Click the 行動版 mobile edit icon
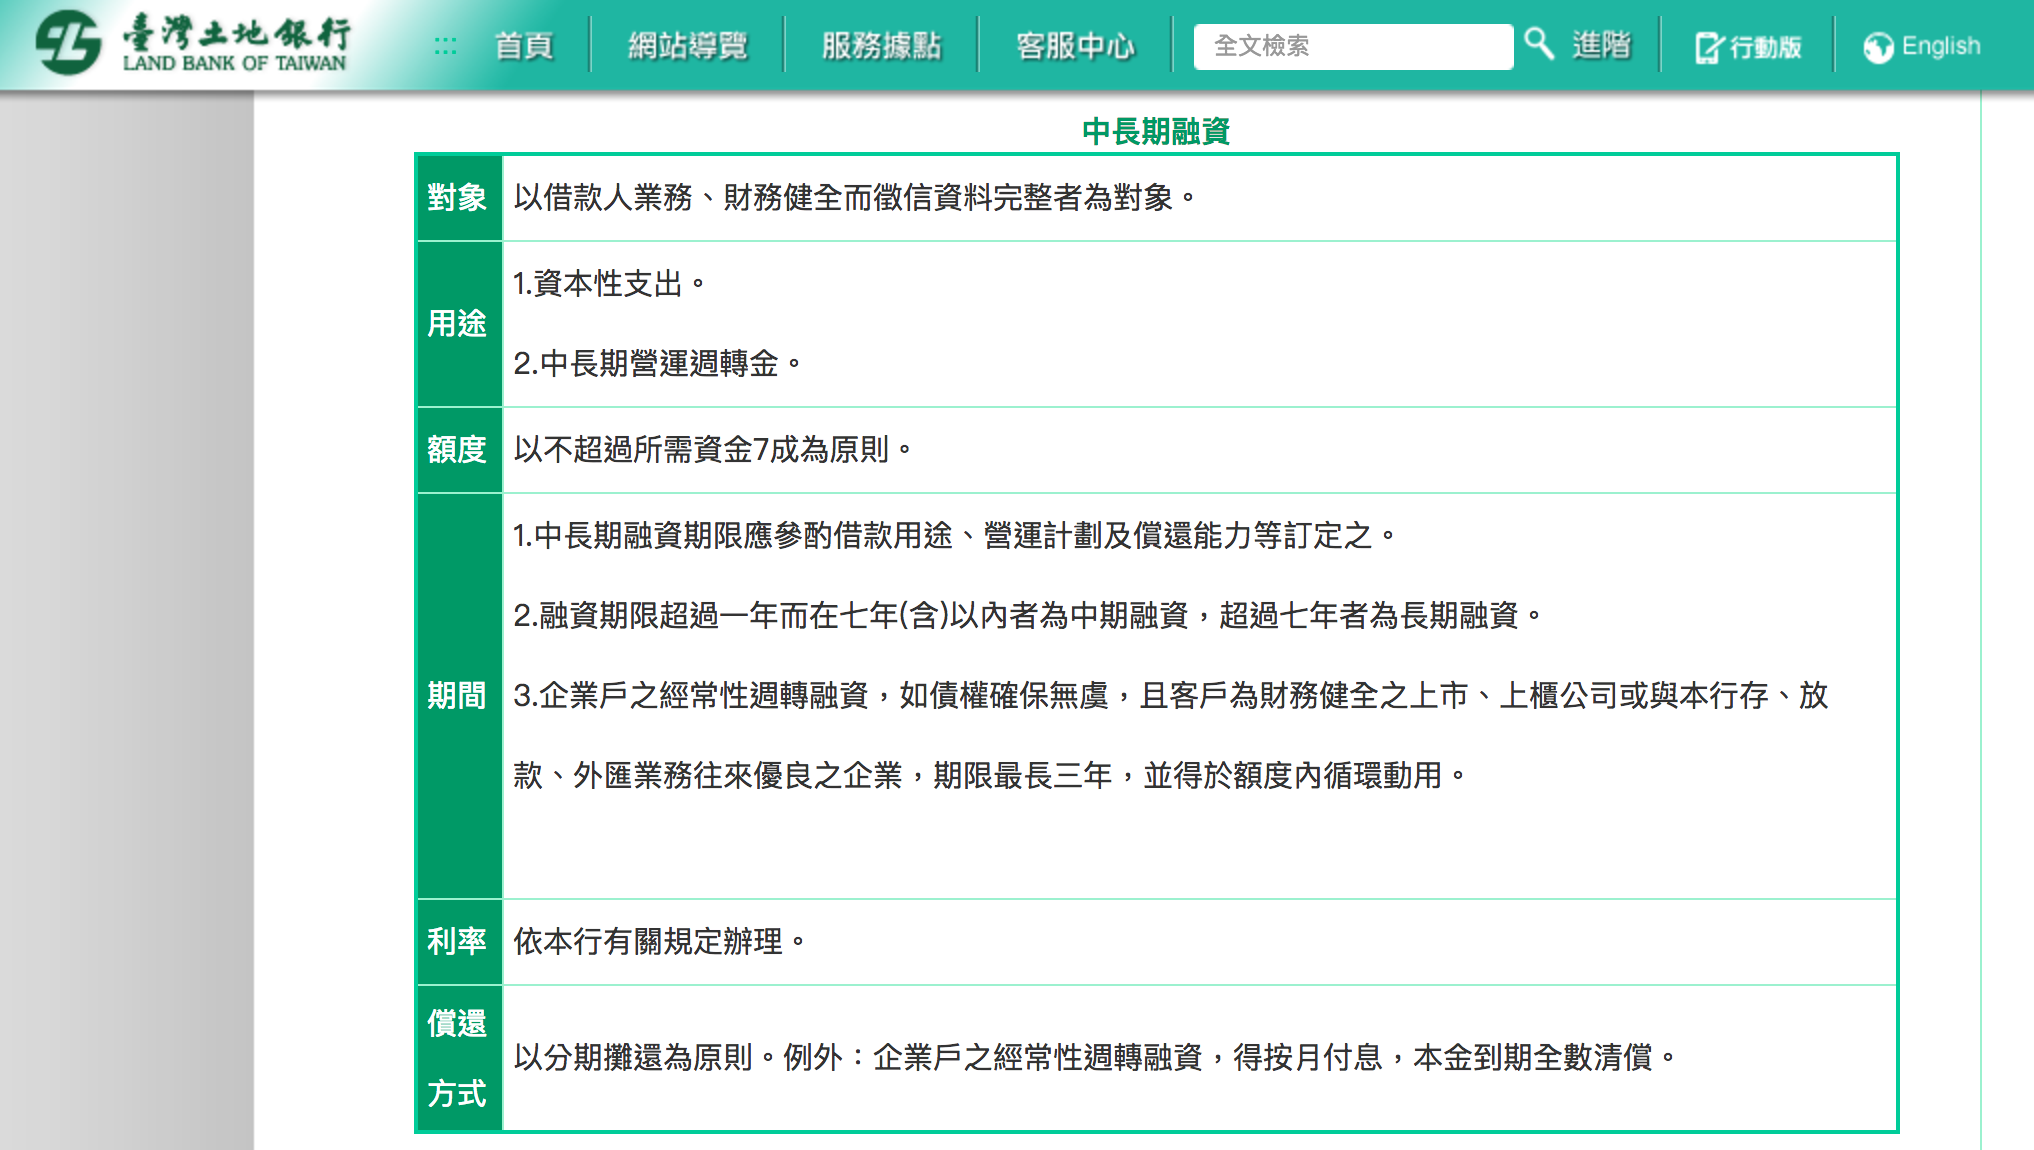 click(1709, 47)
